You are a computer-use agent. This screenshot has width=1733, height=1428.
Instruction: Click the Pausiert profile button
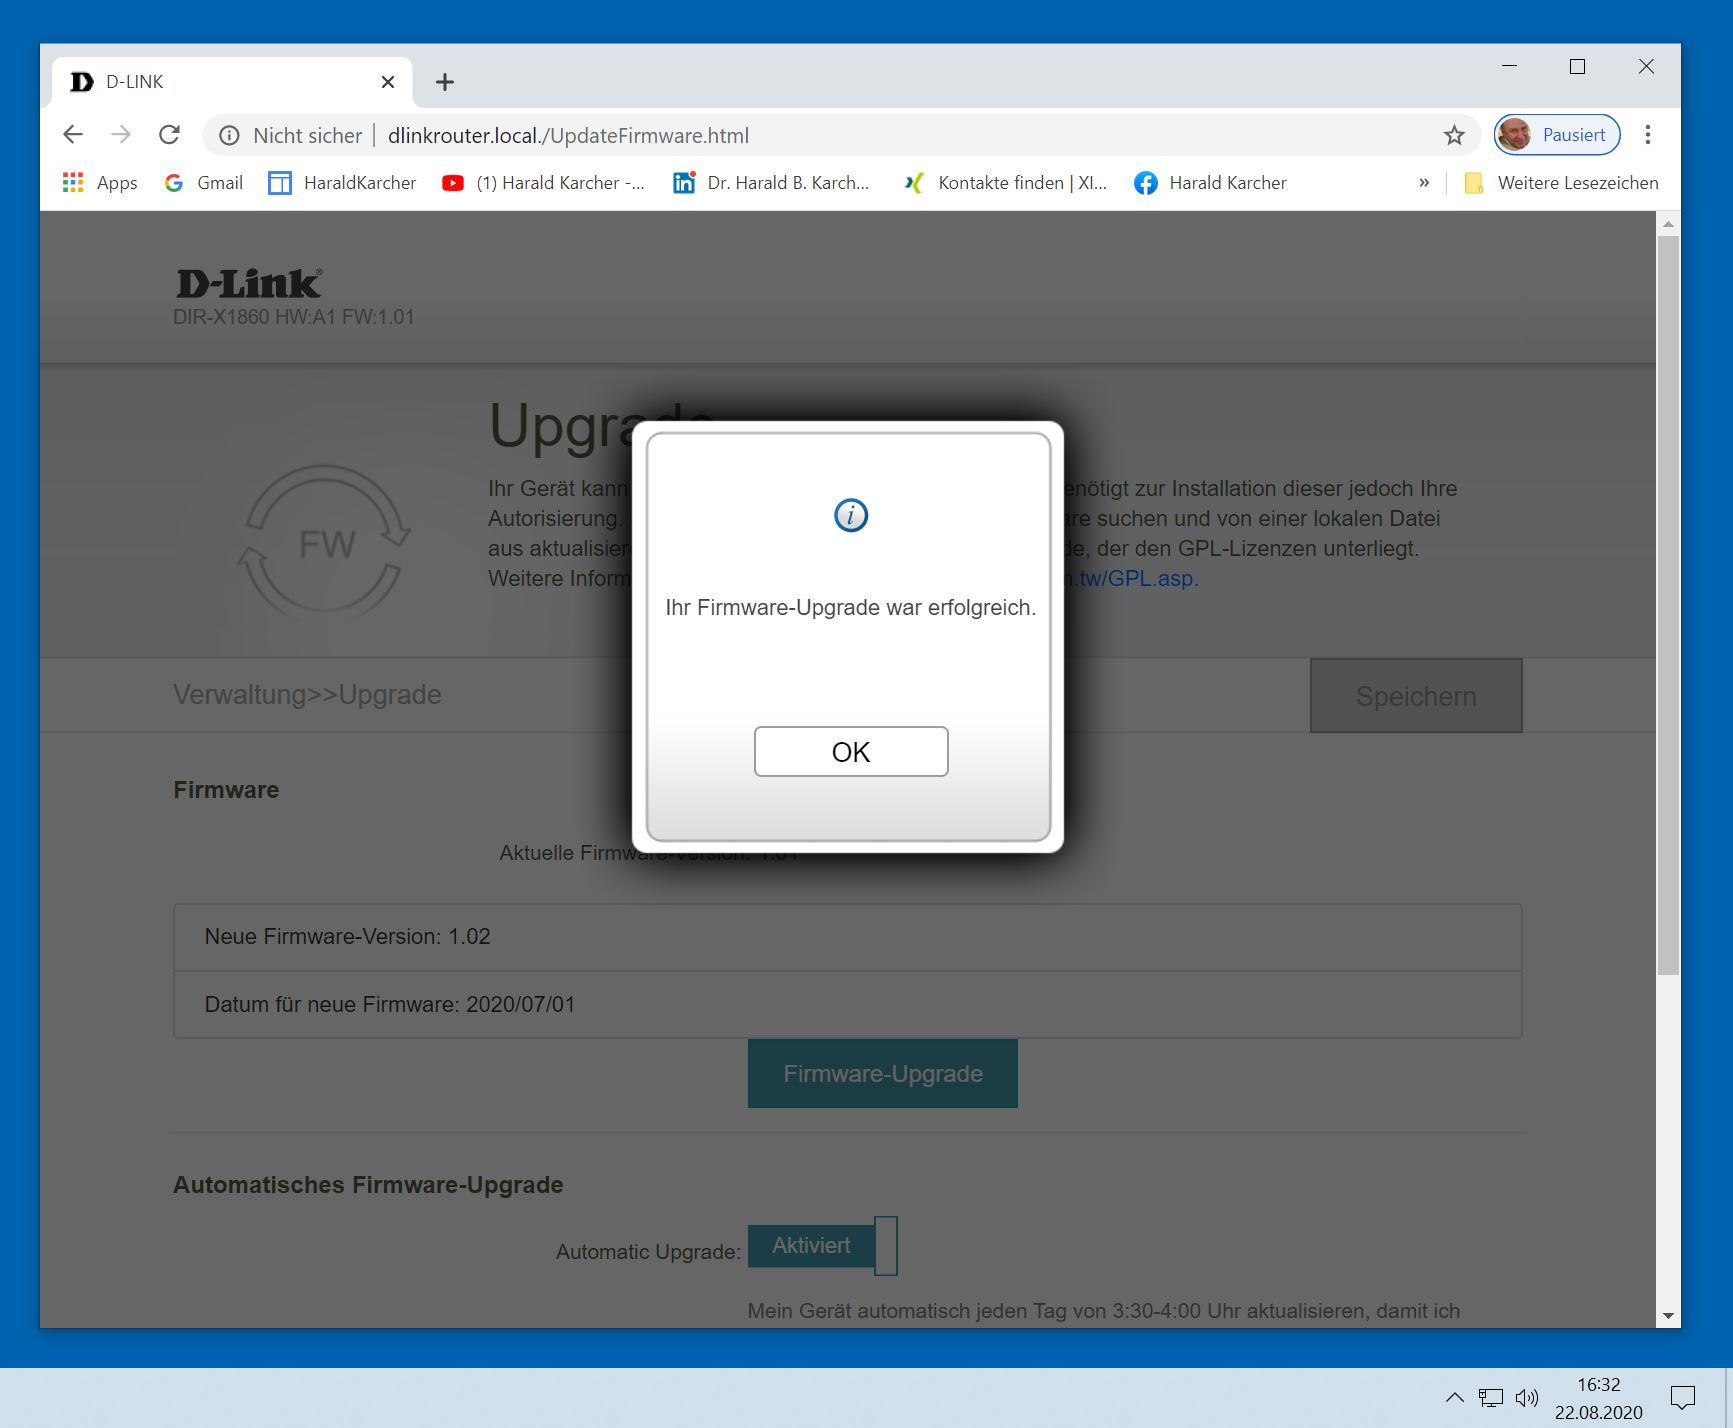click(x=1557, y=135)
